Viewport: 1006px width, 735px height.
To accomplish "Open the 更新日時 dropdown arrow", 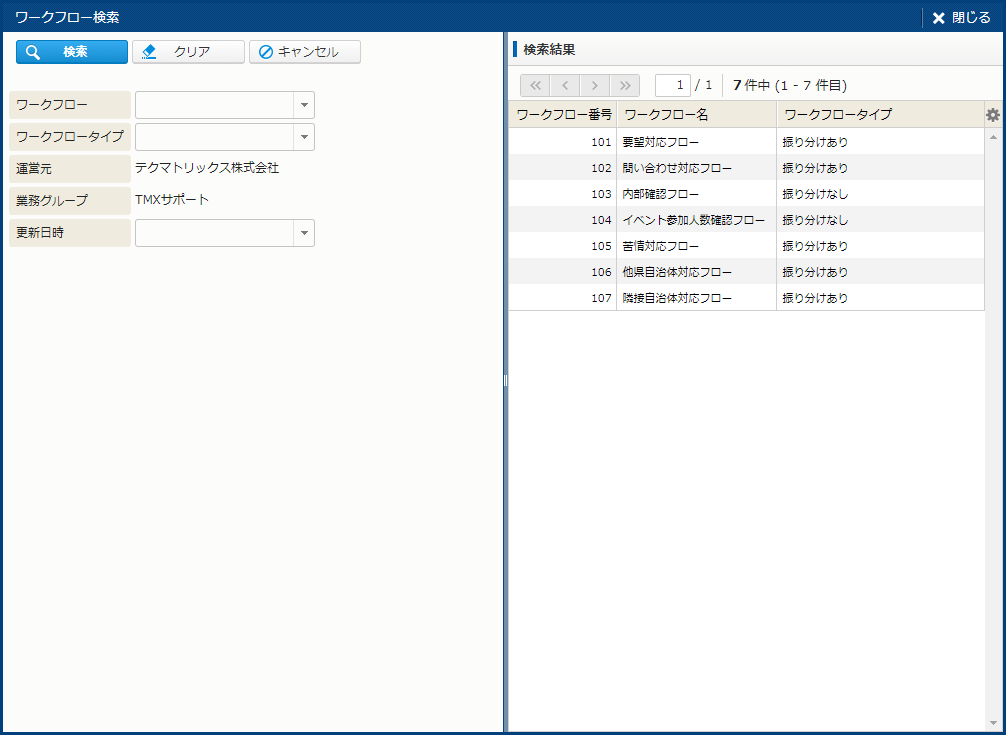I will pos(304,233).
